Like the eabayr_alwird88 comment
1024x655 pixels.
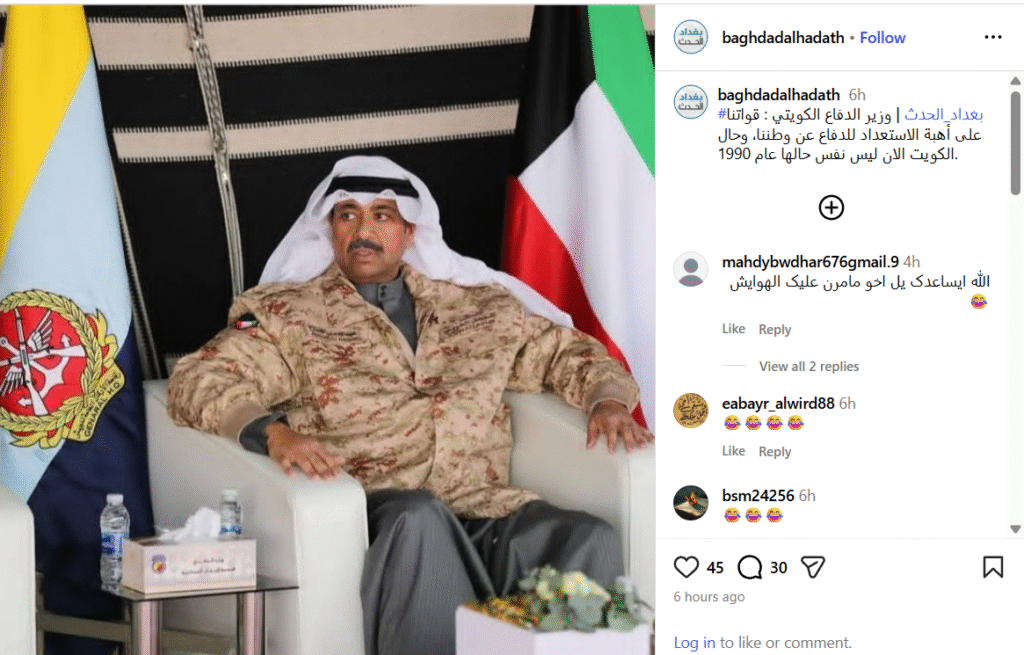(x=733, y=451)
